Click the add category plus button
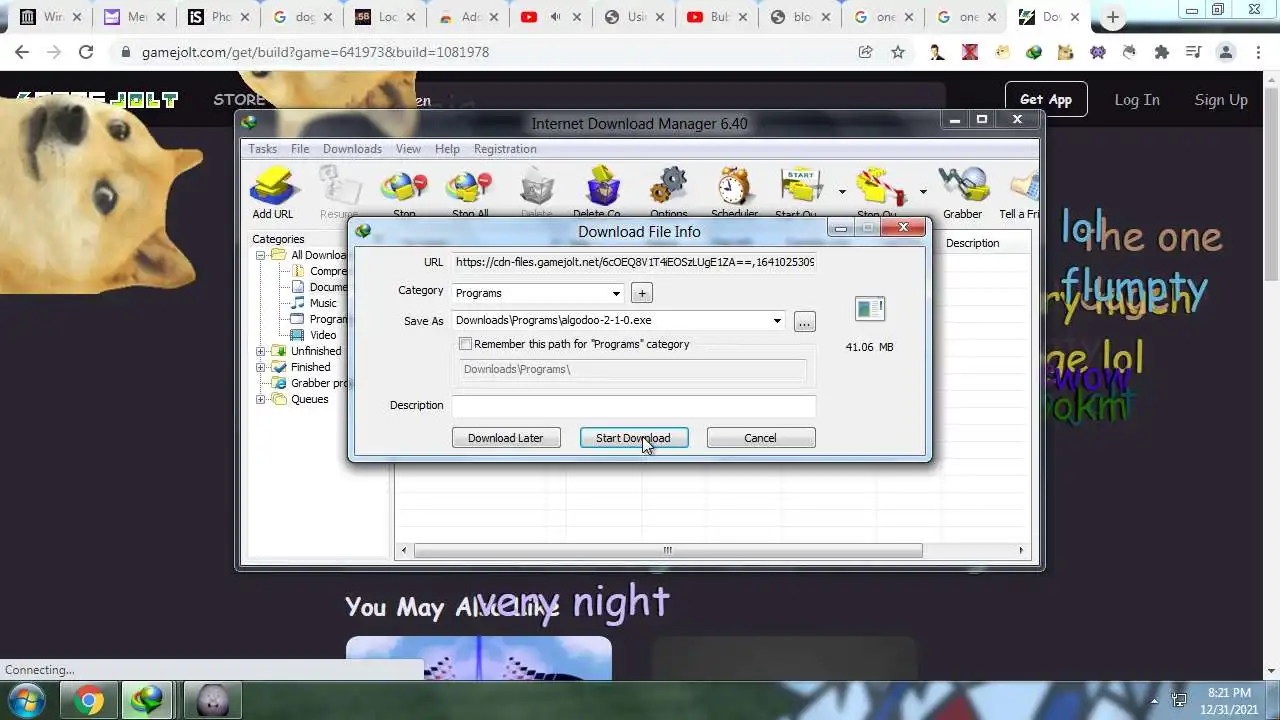The height and width of the screenshot is (720, 1280). (x=642, y=293)
